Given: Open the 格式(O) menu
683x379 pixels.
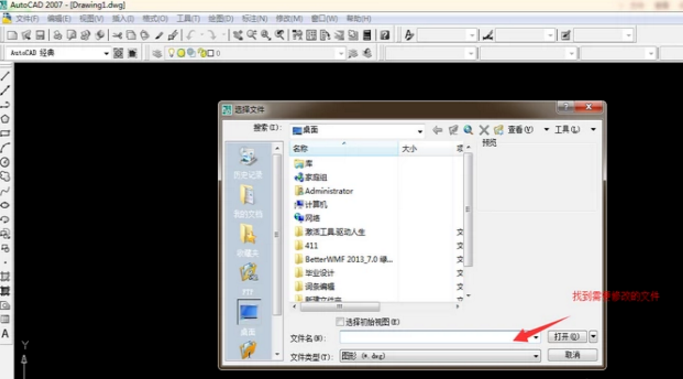Looking at the screenshot, I should [x=155, y=19].
